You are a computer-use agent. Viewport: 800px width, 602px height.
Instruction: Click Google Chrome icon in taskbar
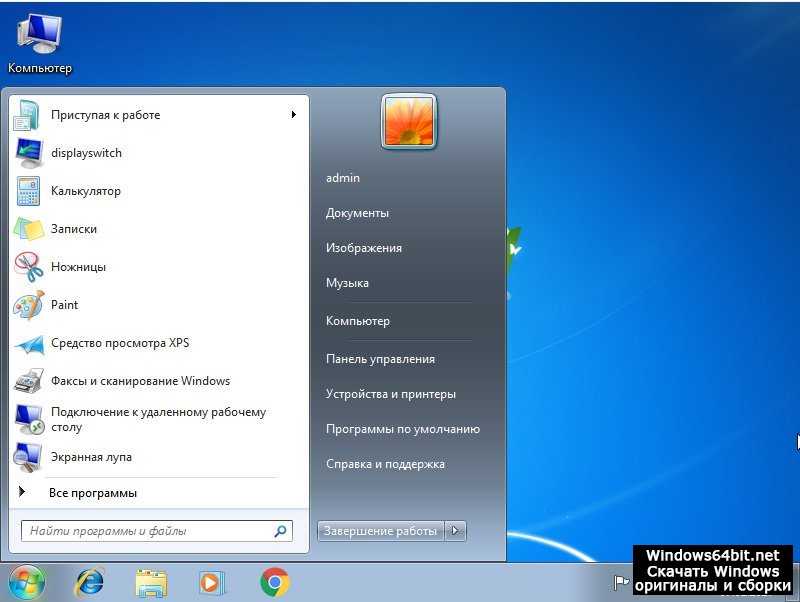[275, 582]
